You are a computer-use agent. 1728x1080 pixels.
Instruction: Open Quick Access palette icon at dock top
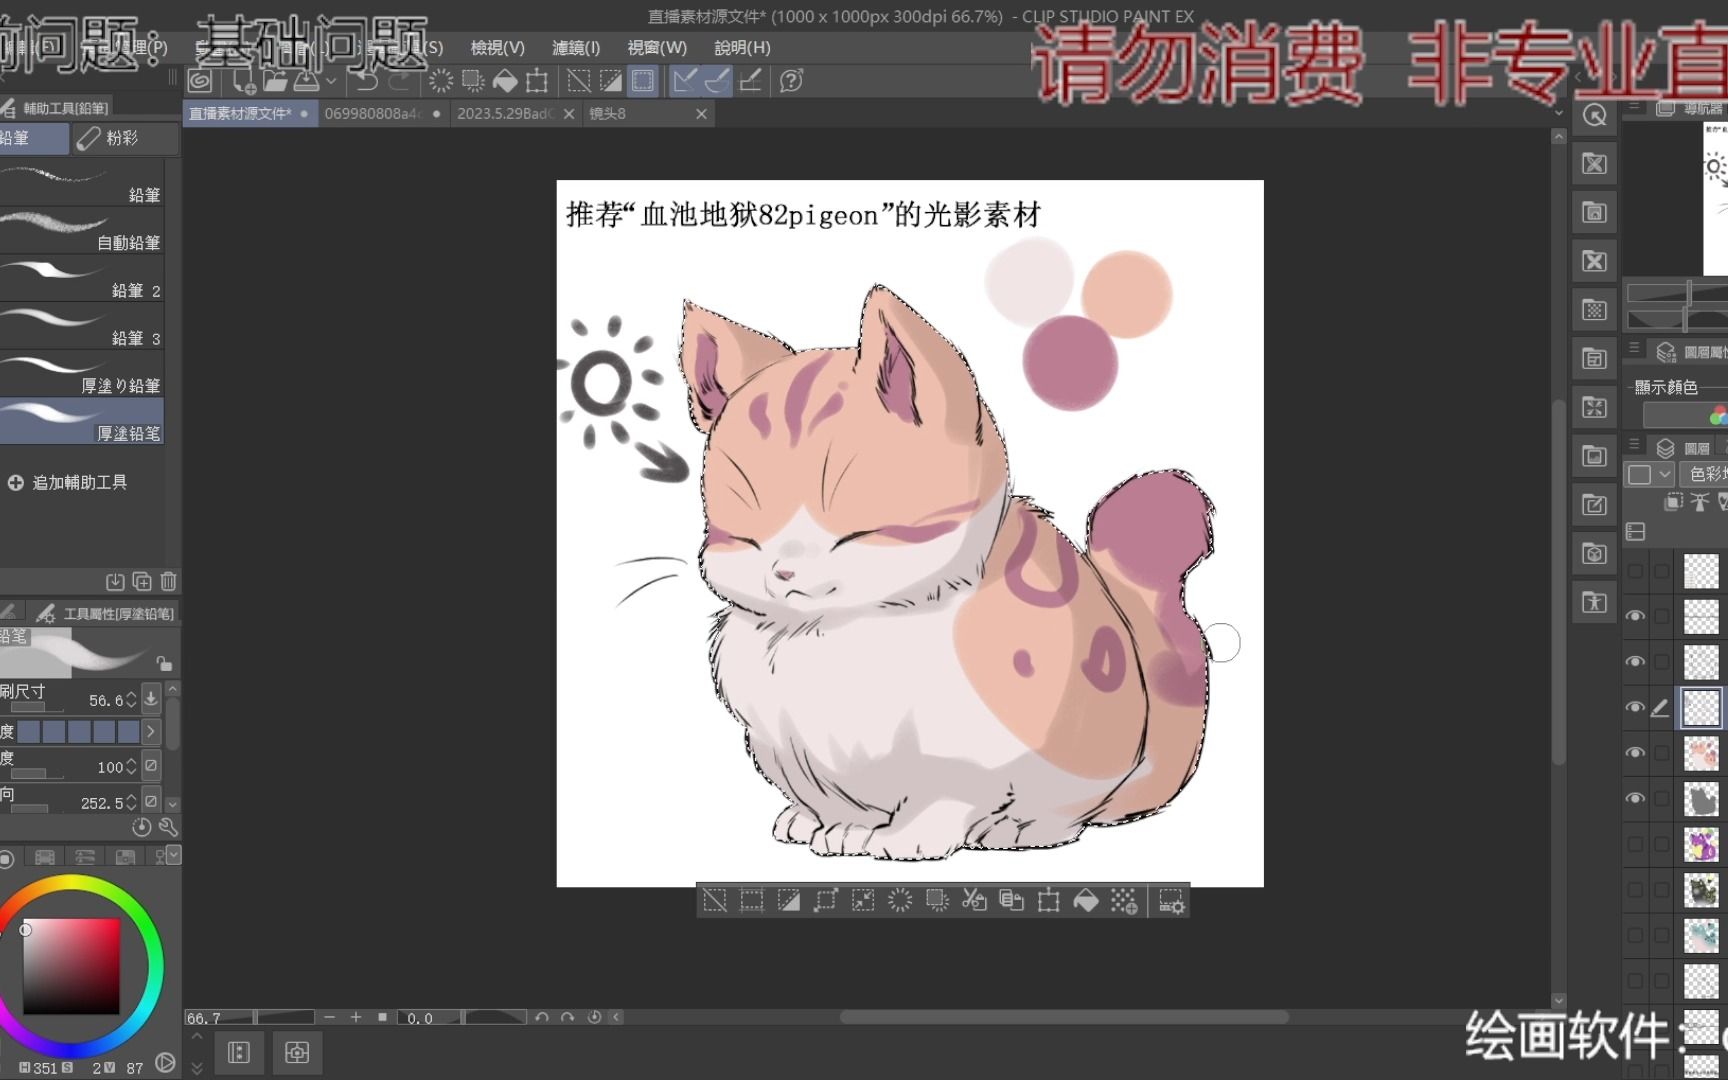tap(1594, 115)
